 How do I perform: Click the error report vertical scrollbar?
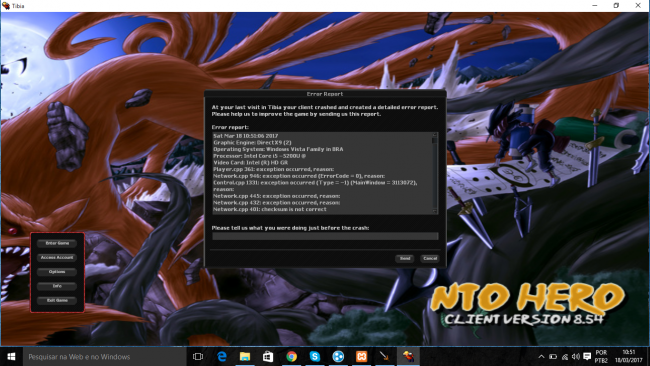(434, 173)
